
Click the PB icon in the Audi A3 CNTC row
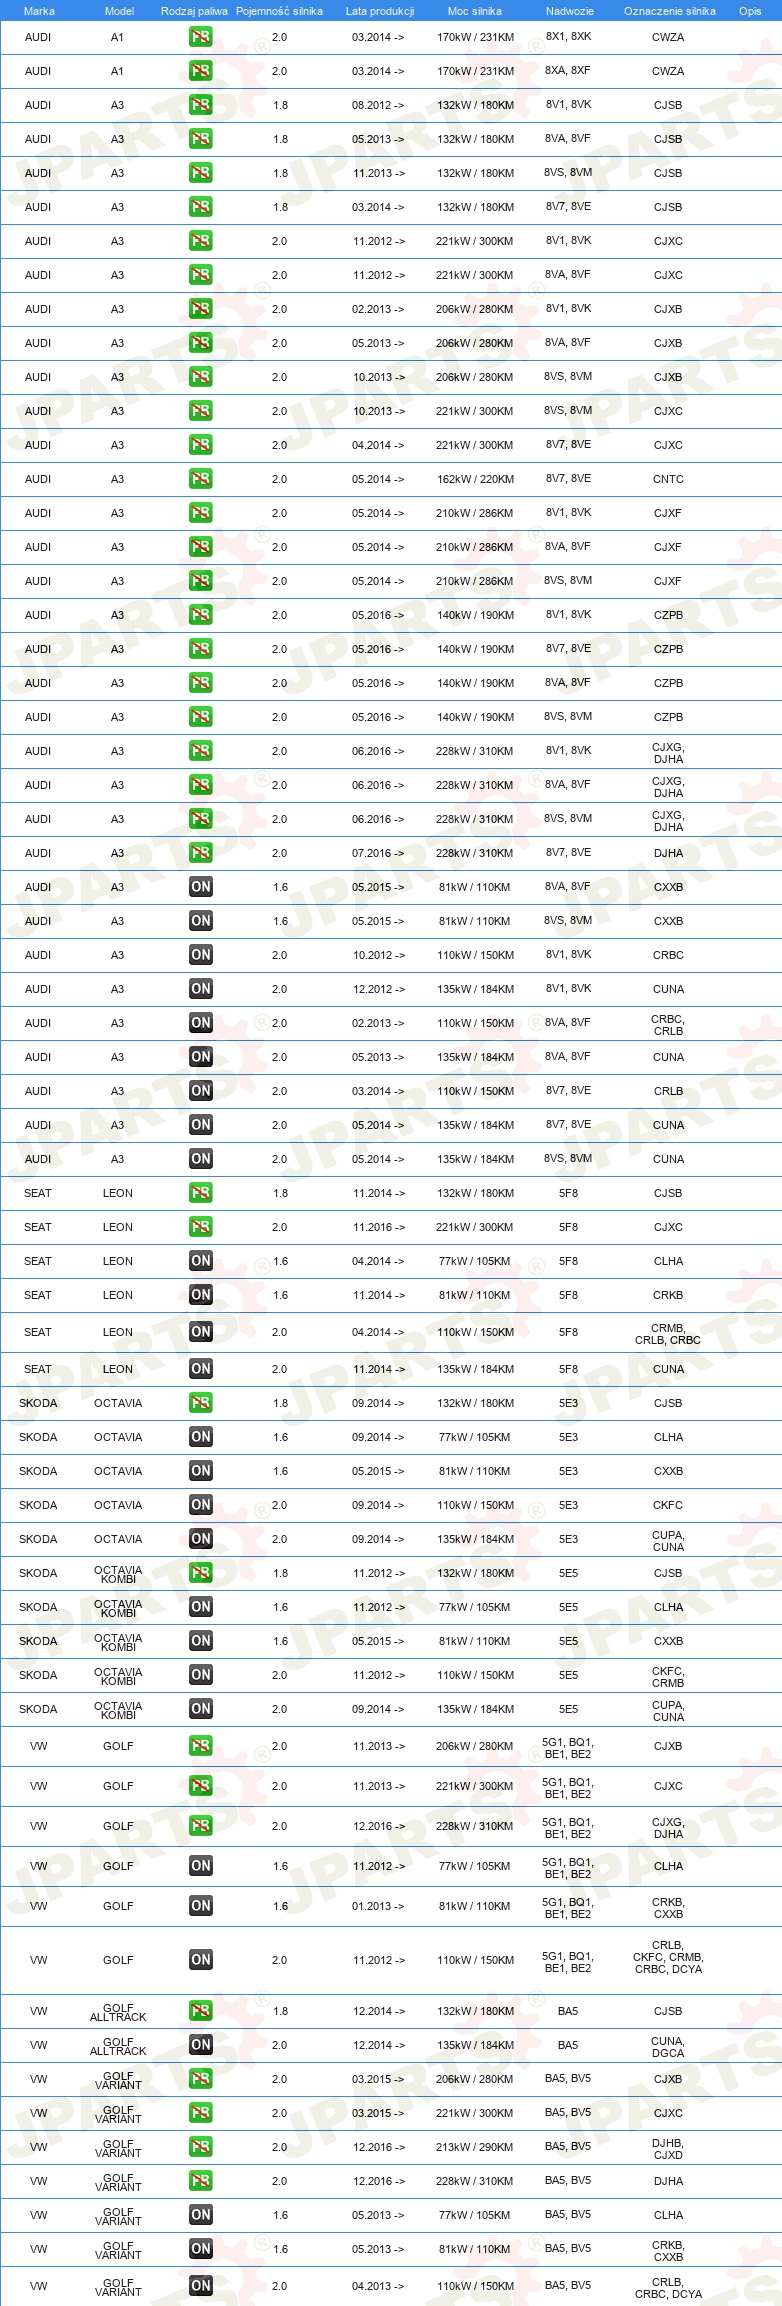(201, 479)
